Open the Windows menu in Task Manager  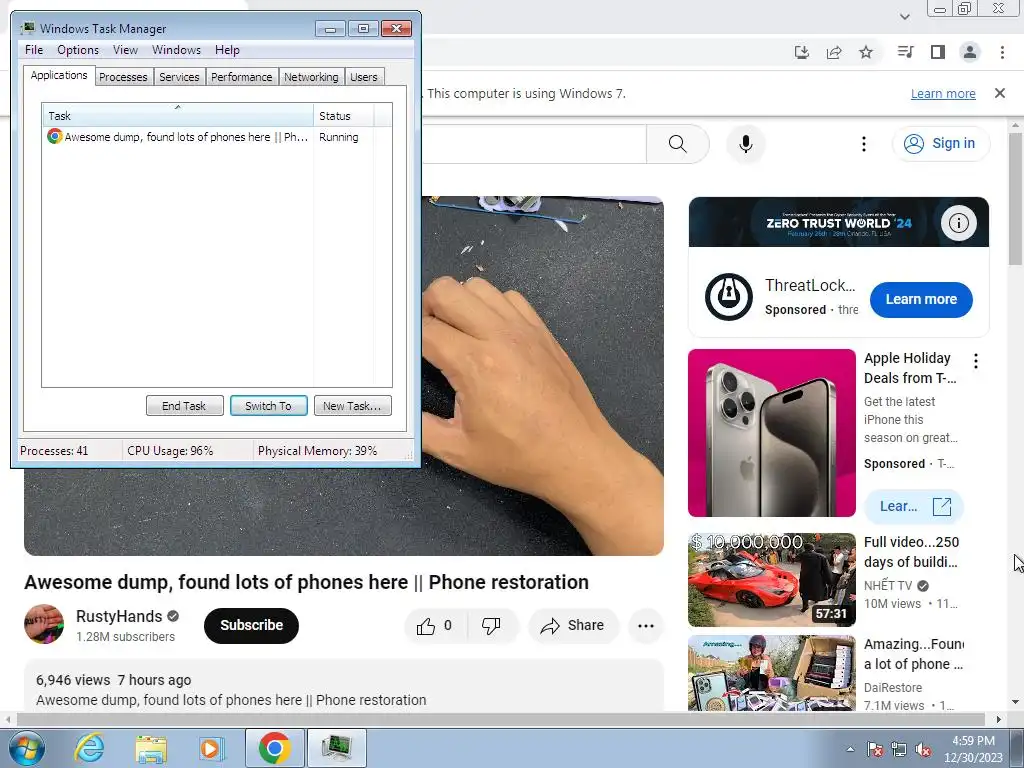tap(176, 50)
